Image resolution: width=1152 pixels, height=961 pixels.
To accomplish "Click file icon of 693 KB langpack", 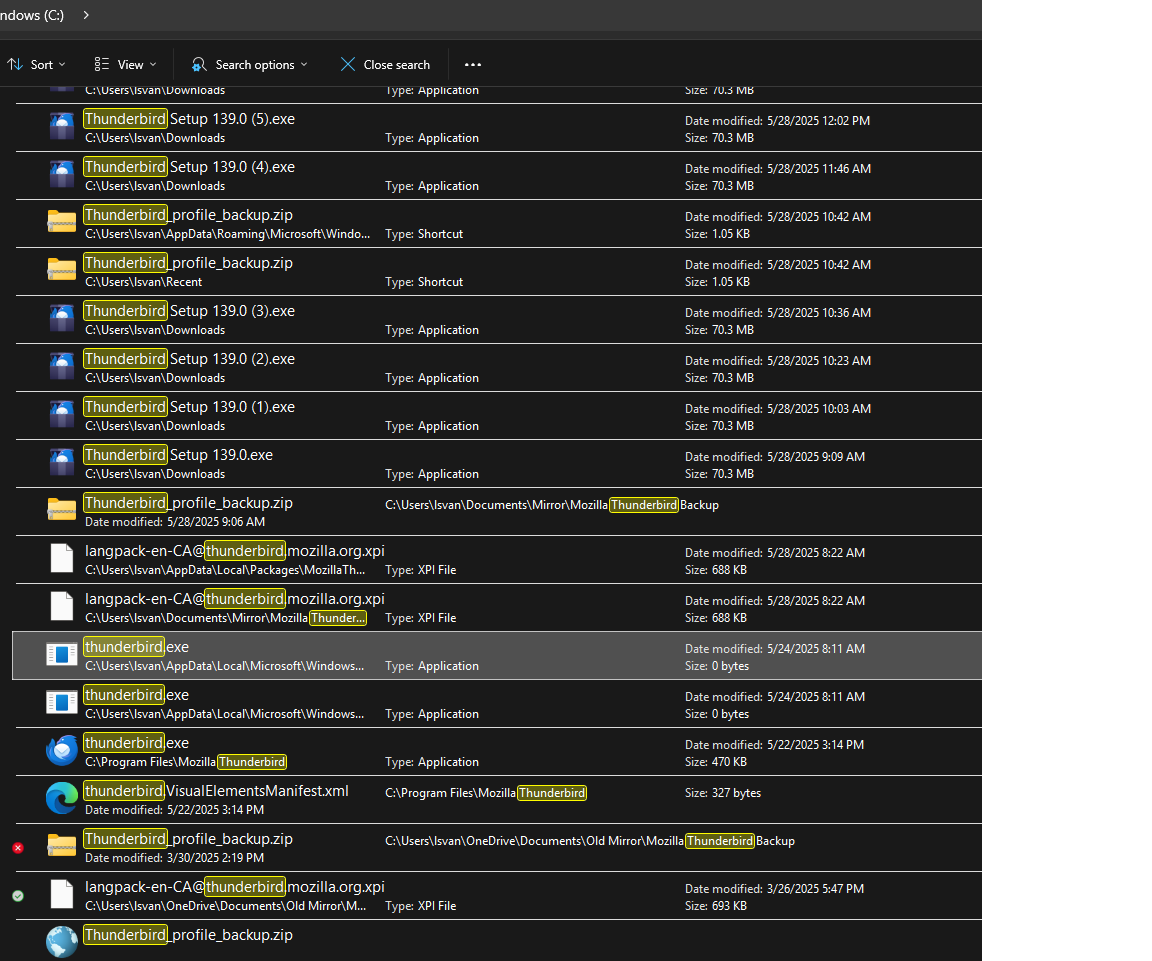I will pos(62,894).
